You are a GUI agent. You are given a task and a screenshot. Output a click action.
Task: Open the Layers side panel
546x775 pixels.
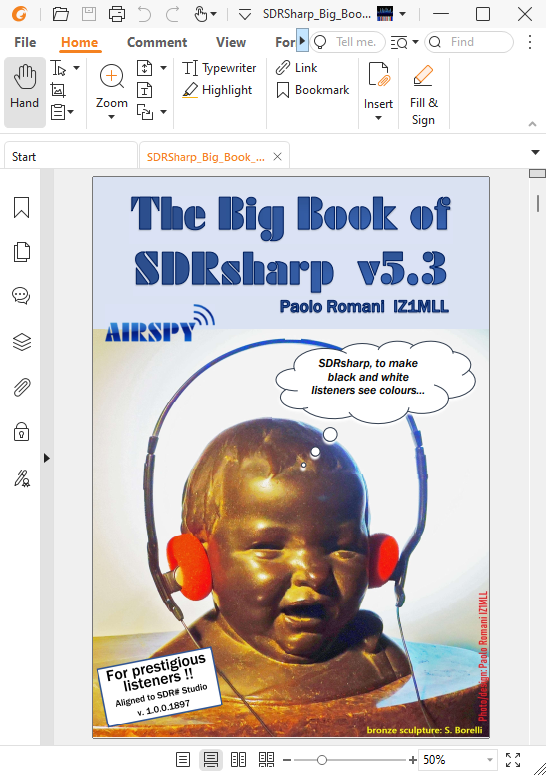tap(21, 342)
